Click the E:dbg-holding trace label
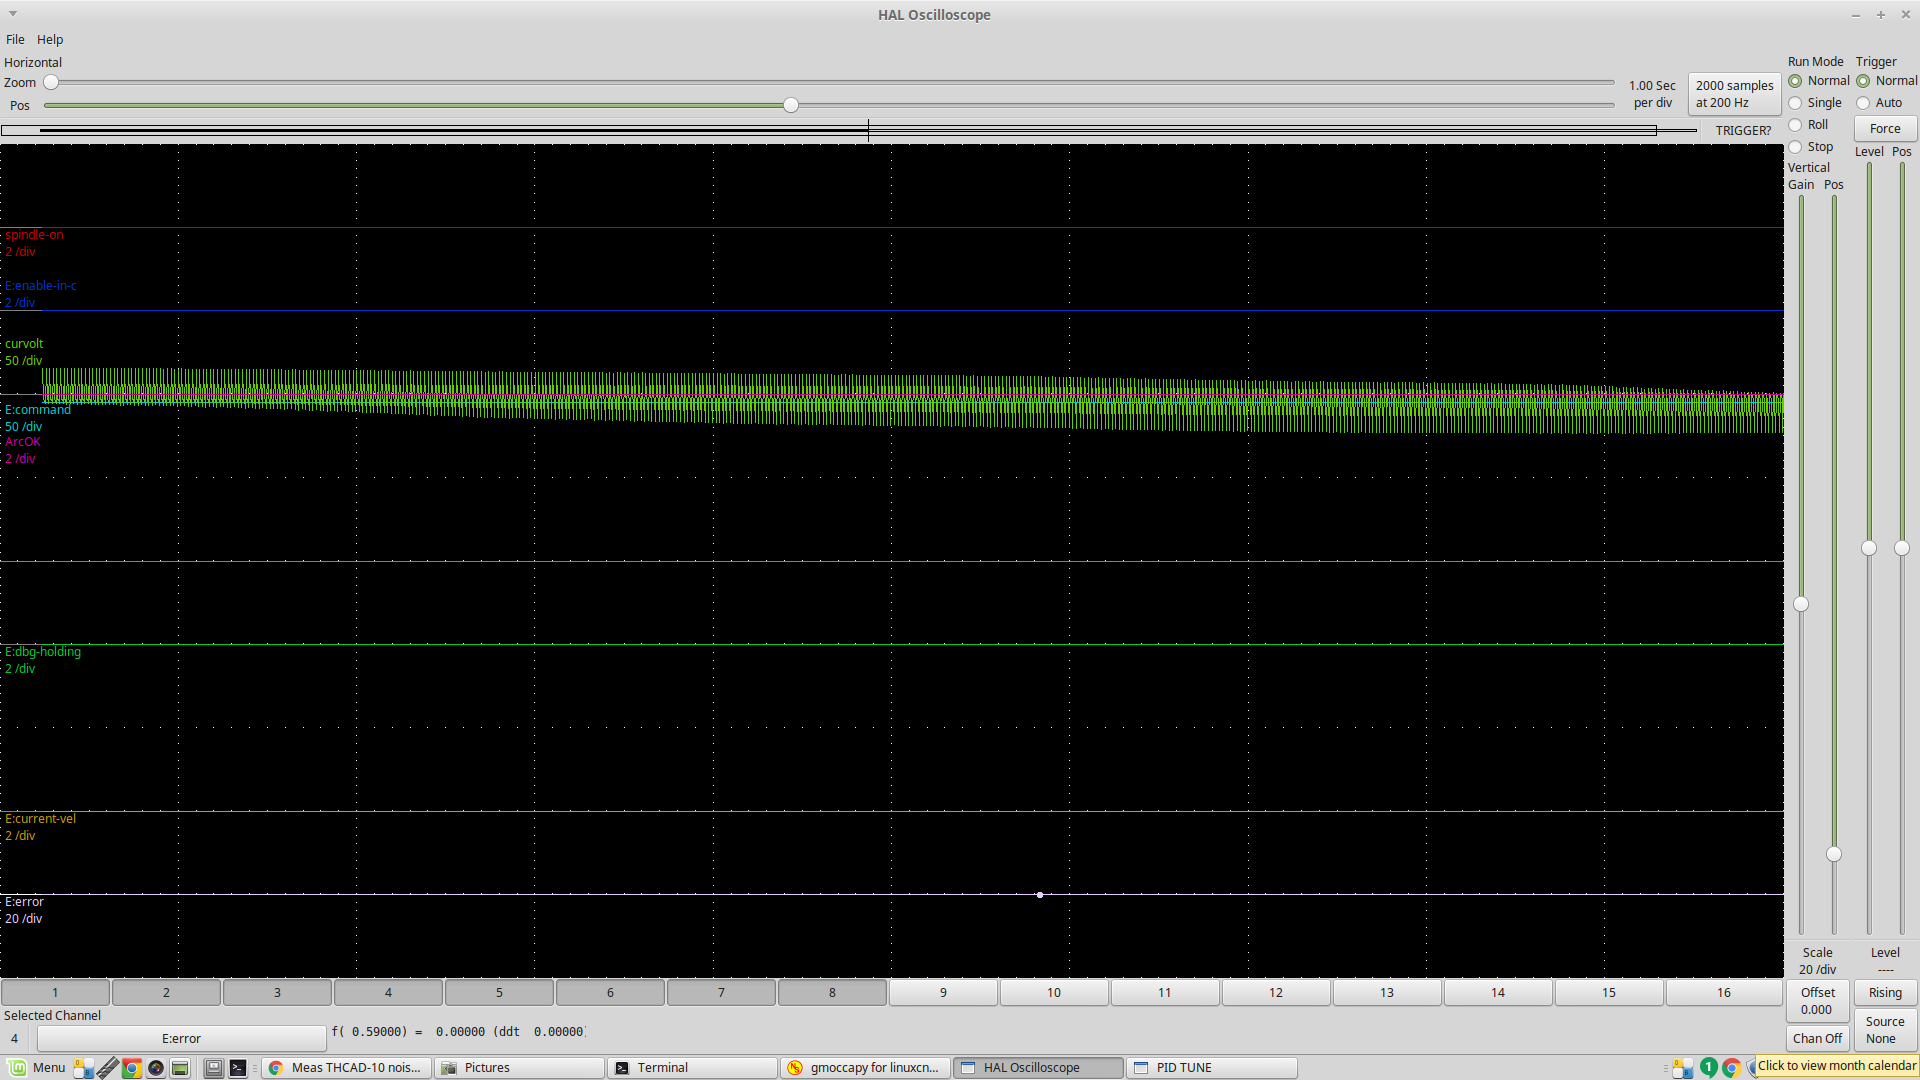Screen dimensions: 1920x1080 43,652
